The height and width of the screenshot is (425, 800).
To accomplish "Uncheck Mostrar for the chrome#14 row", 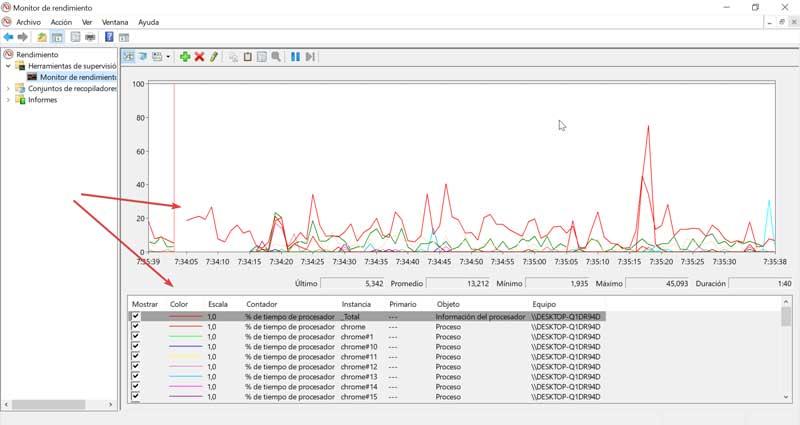I will tap(135, 386).
